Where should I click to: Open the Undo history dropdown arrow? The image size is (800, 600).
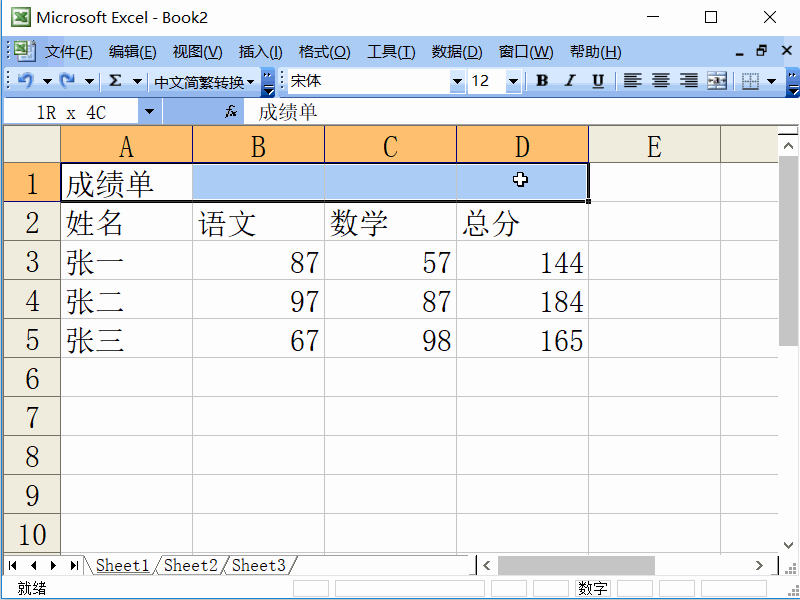pyautogui.click(x=47, y=81)
